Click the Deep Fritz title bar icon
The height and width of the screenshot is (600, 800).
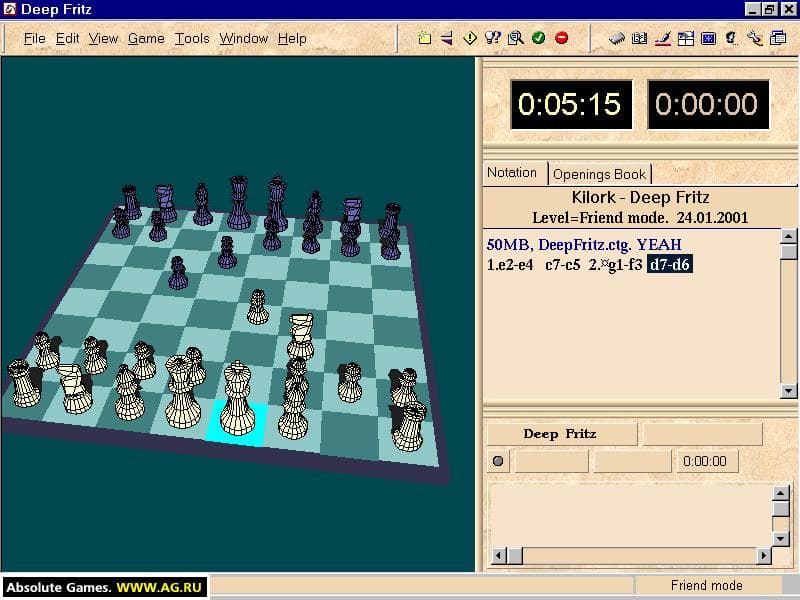click(9, 9)
